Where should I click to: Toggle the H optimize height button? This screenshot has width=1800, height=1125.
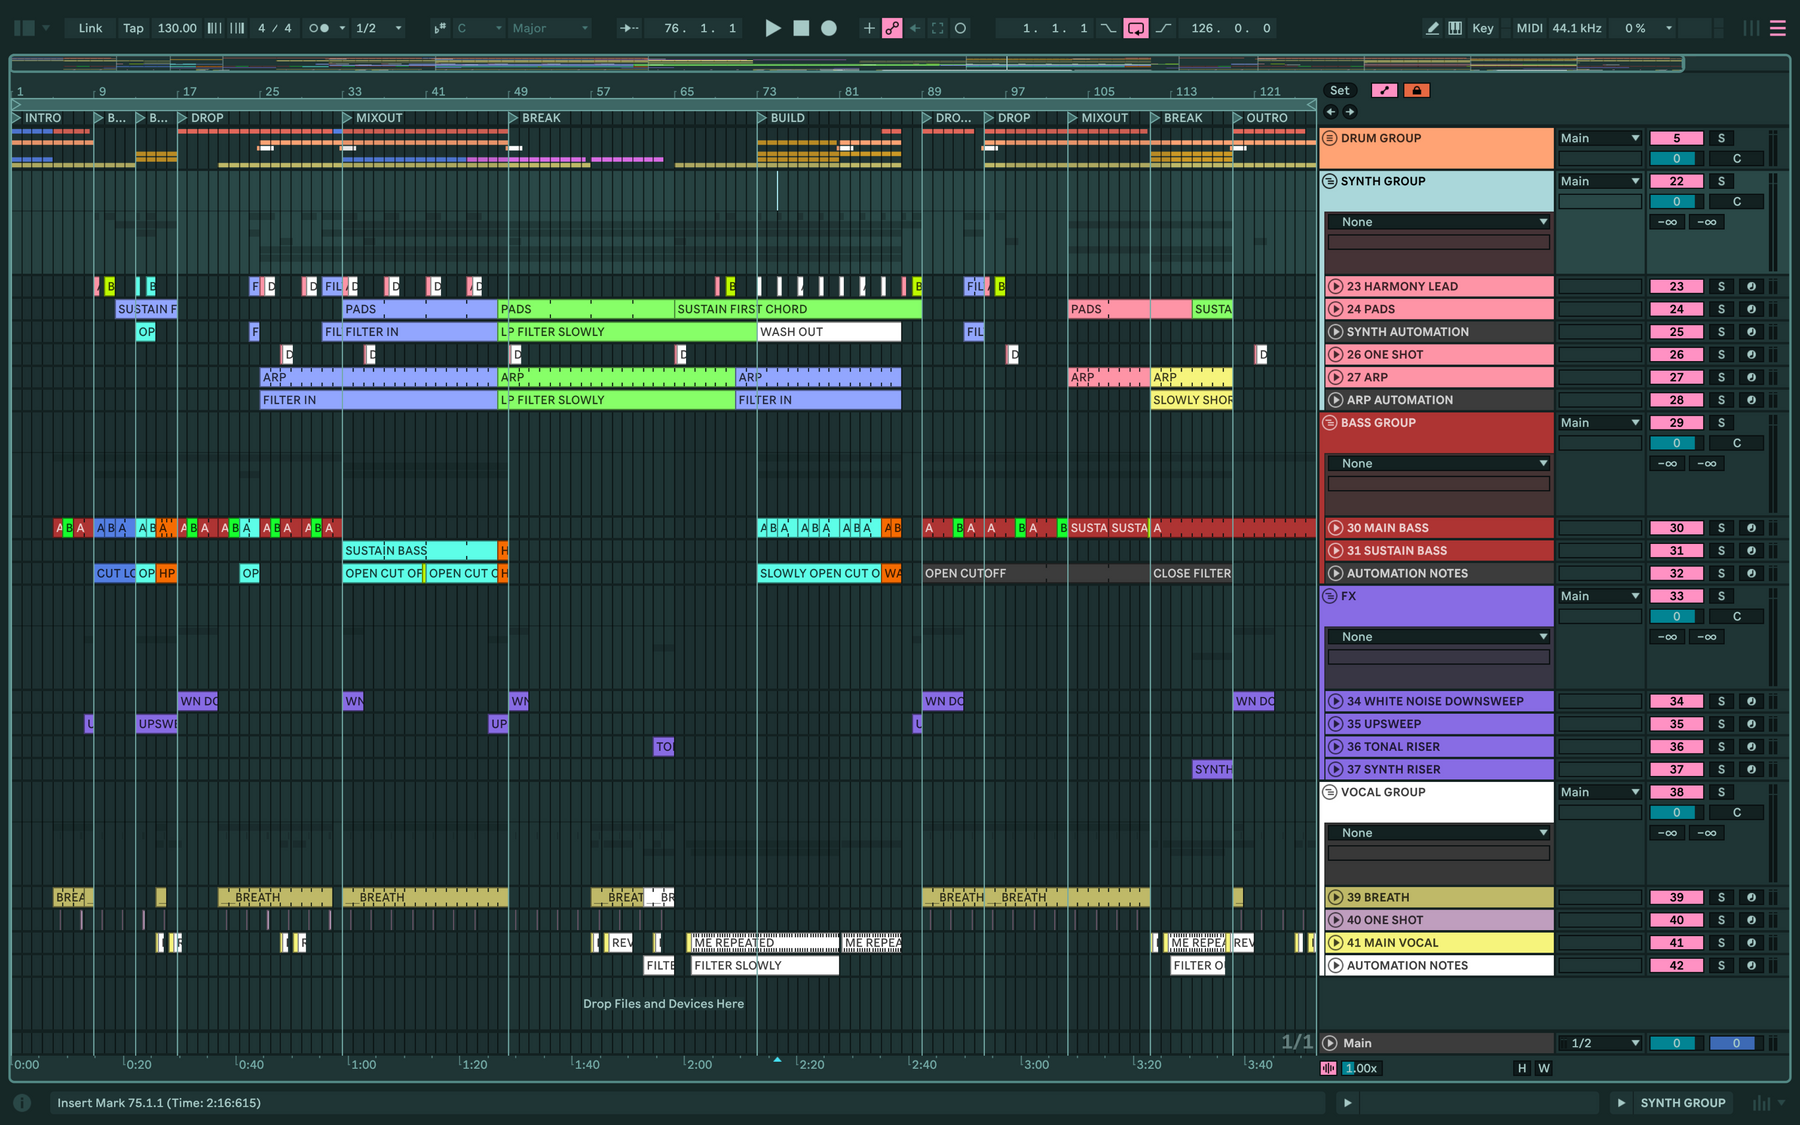point(1522,1068)
